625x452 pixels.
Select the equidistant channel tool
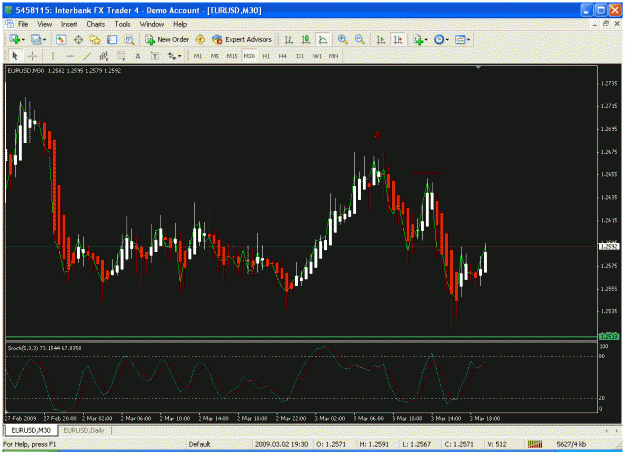(x=104, y=56)
